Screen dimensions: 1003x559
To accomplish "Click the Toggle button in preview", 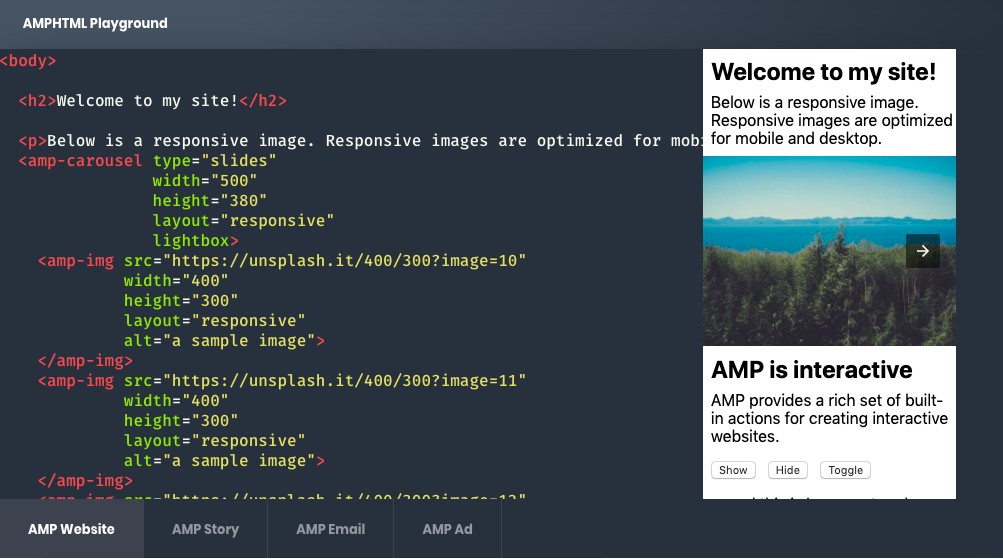I will (845, 470).
